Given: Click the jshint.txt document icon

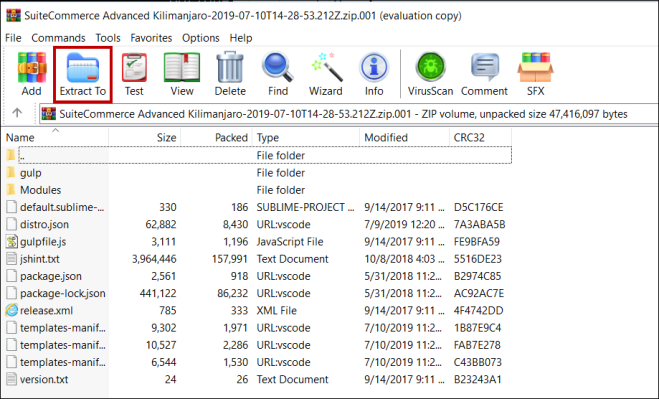Looking at the screenshot, I should pos(12,259).
